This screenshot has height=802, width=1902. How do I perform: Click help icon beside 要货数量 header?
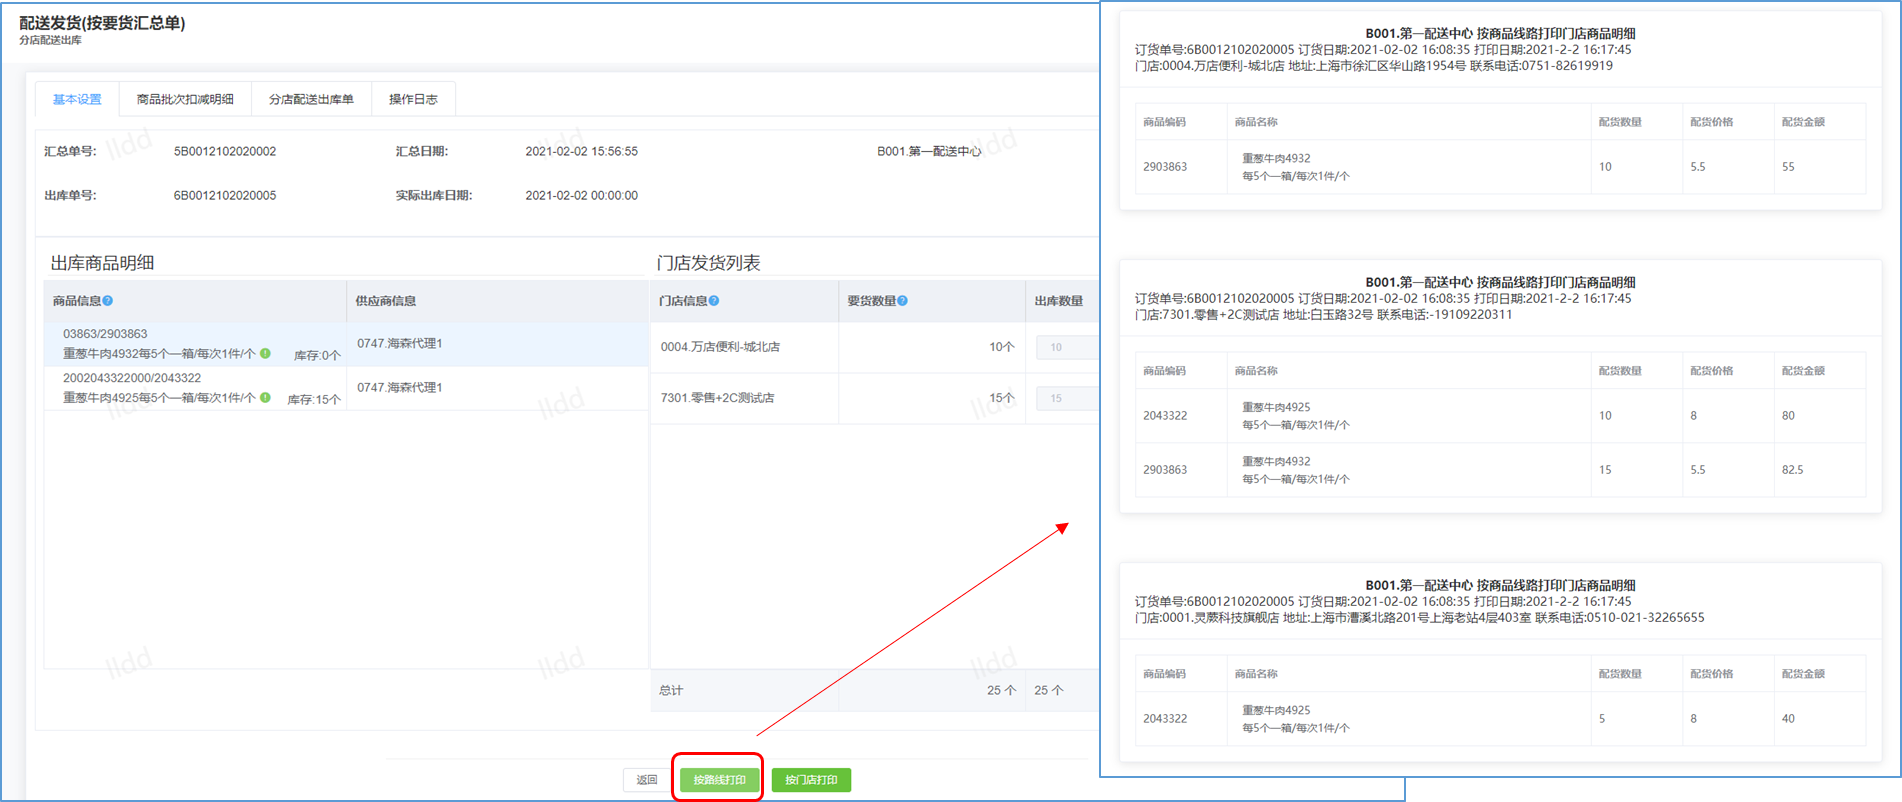point(903,301)
